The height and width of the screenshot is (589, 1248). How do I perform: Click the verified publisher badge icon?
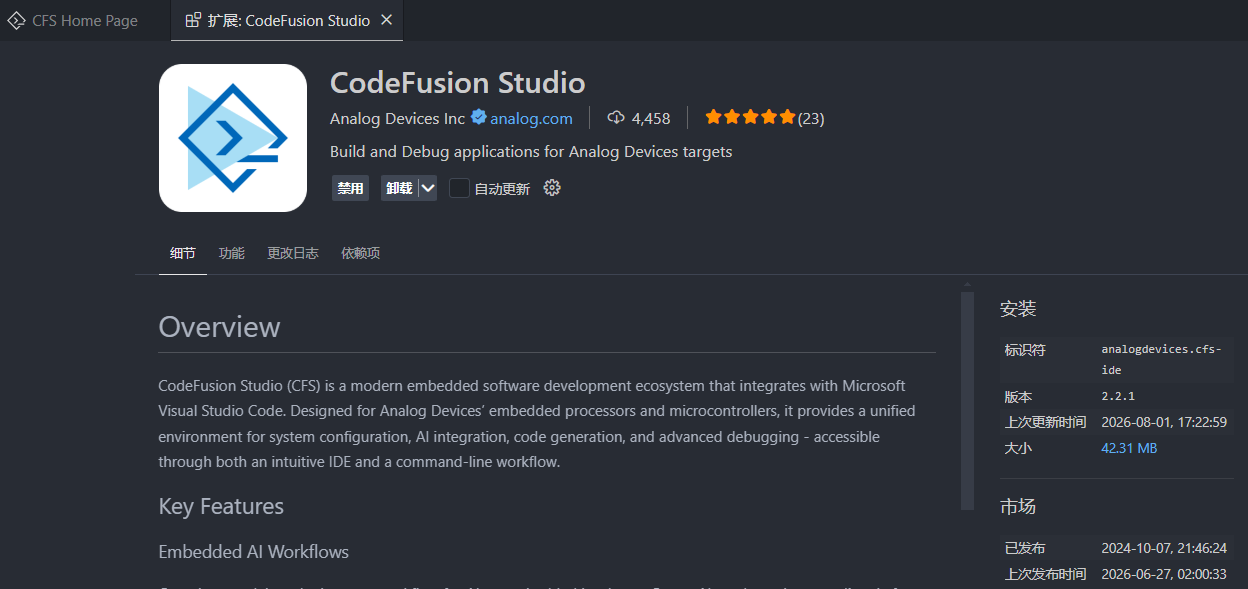(478, 117)
